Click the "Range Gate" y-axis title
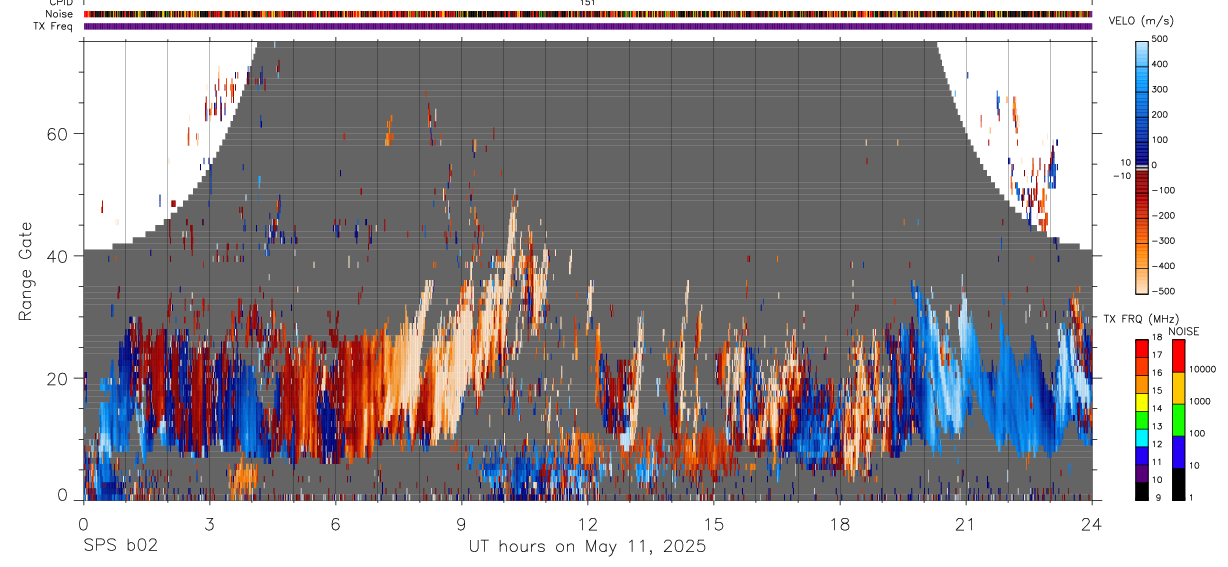 click(26, 271)
